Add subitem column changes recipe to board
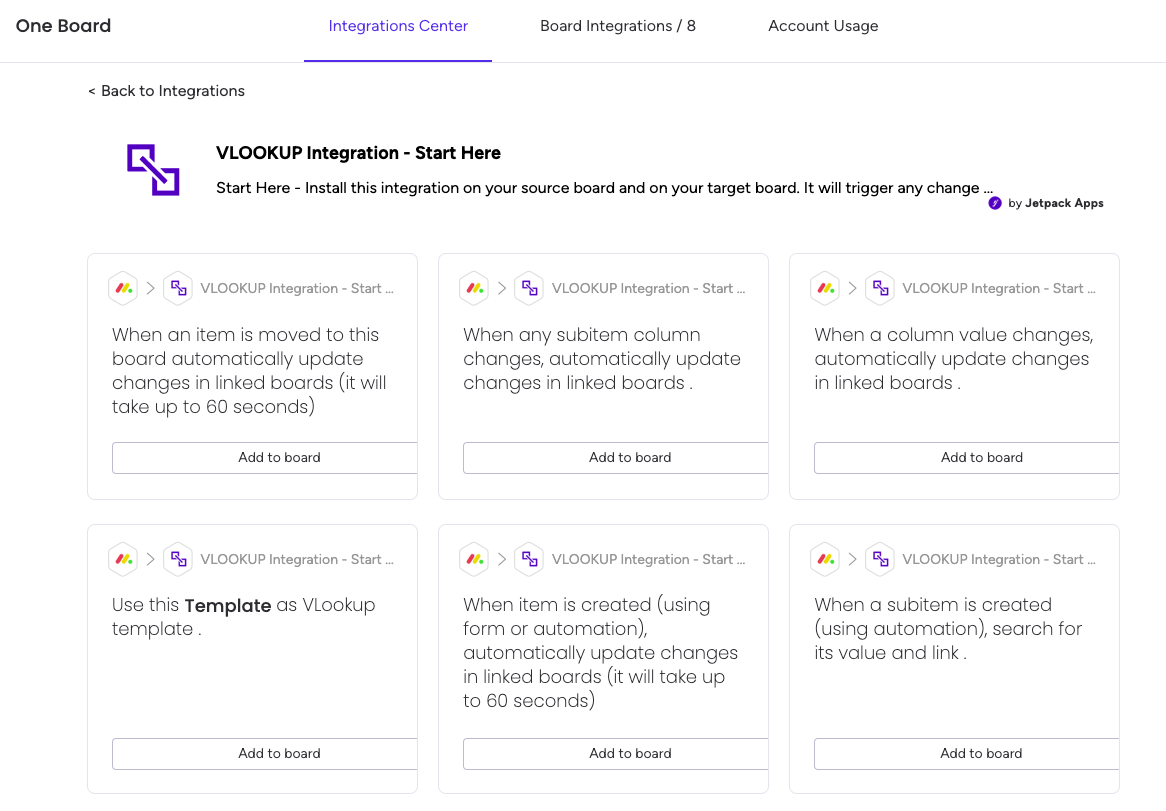Image resolution: width=1166 pixels, height=811 pixels. tap(616, 458)
